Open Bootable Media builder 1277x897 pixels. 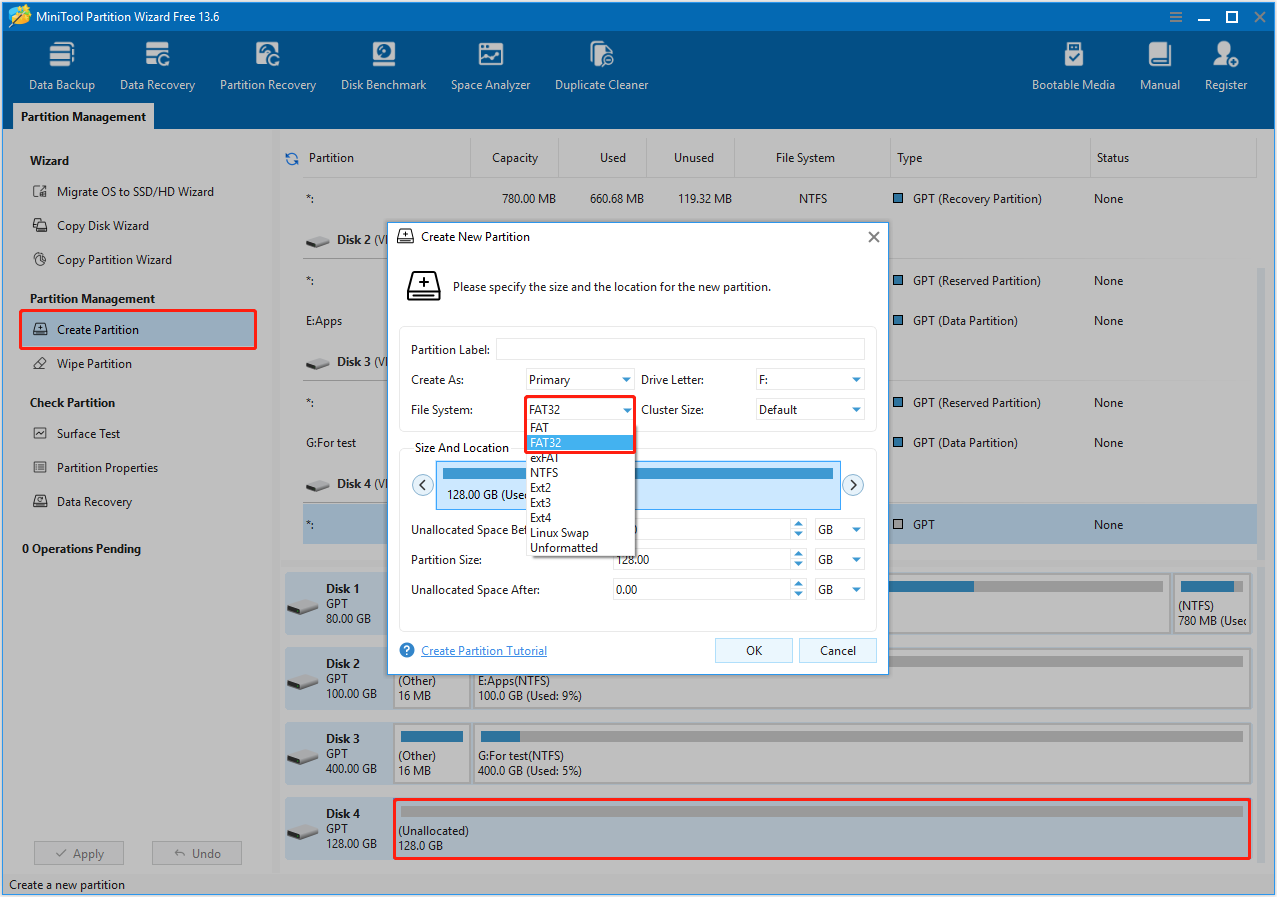click(x=1073, y=66)
